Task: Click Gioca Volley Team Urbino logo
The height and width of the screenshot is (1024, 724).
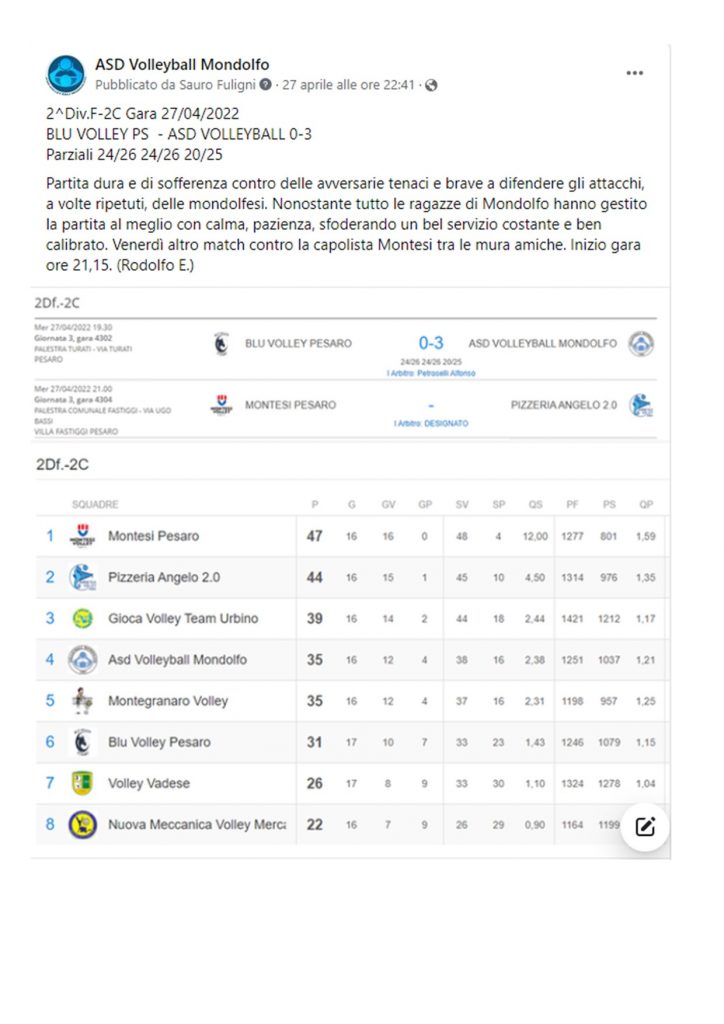Action: (x=82, y=618)
